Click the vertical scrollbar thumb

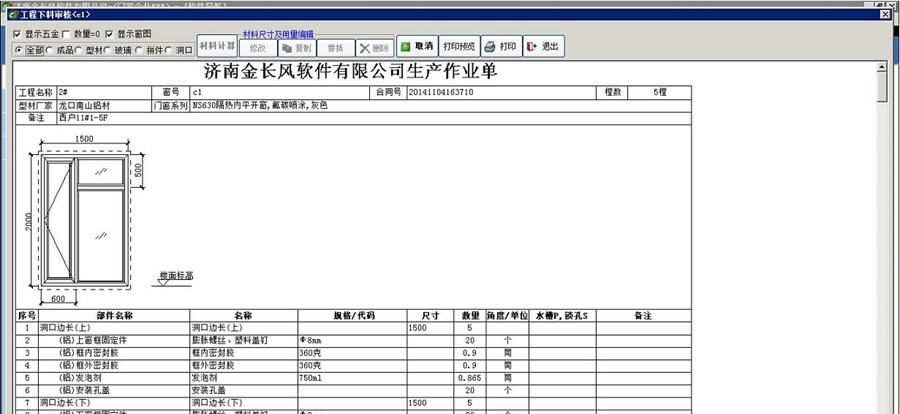882,87
